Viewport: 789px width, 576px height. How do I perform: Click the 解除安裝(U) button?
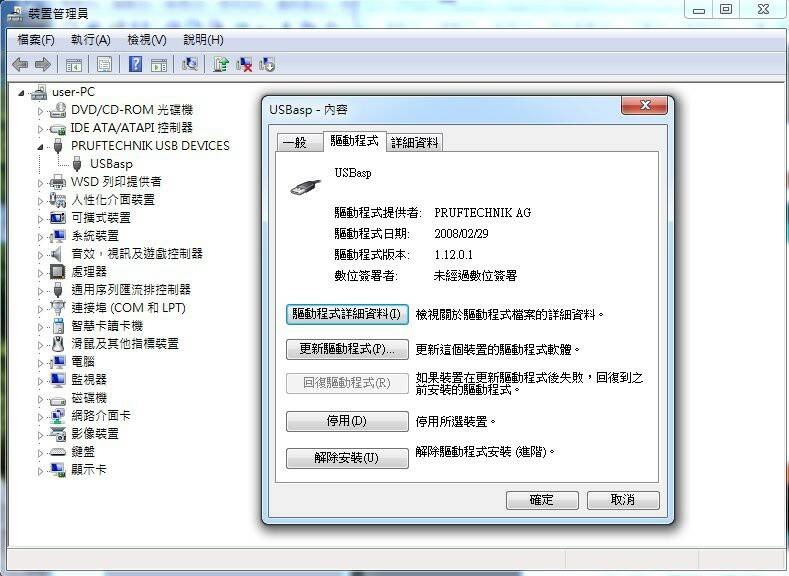pyautogui.click(x=347, y=458)
